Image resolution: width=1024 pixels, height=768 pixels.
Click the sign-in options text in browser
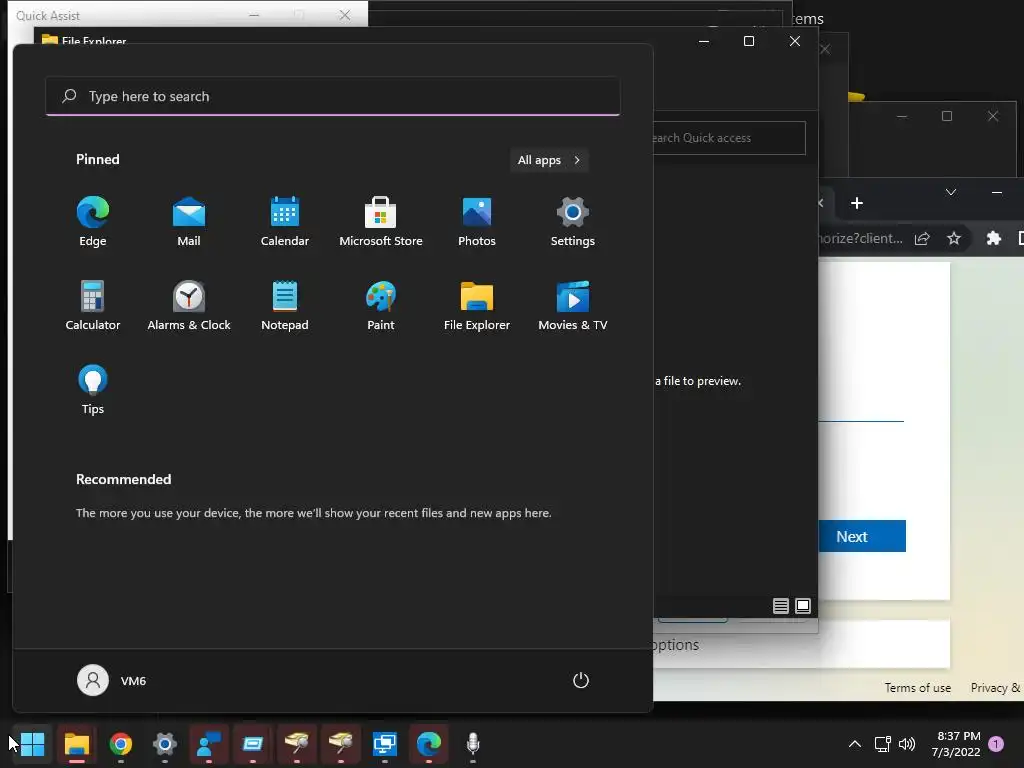(677, 645)
